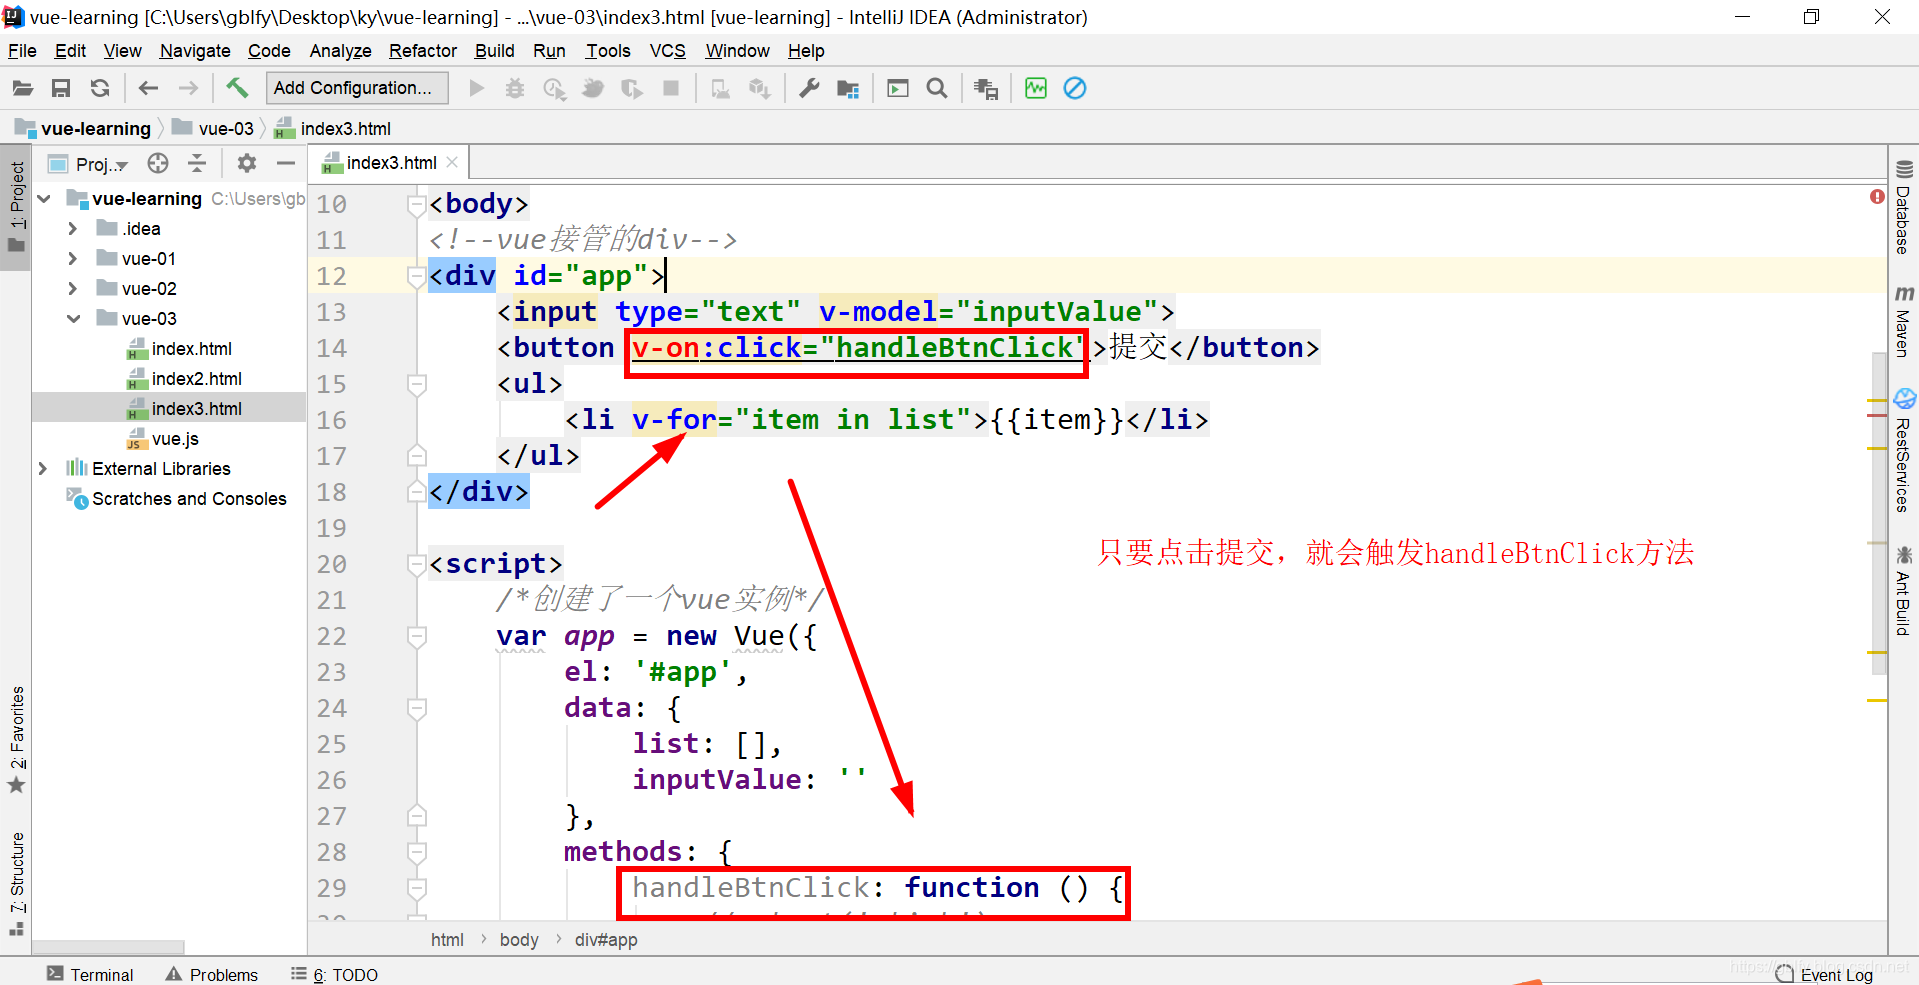Viewport: 1919px width, 985px height.
Task: Start debugging with the bug icon
Action: (x=515, y=88)
